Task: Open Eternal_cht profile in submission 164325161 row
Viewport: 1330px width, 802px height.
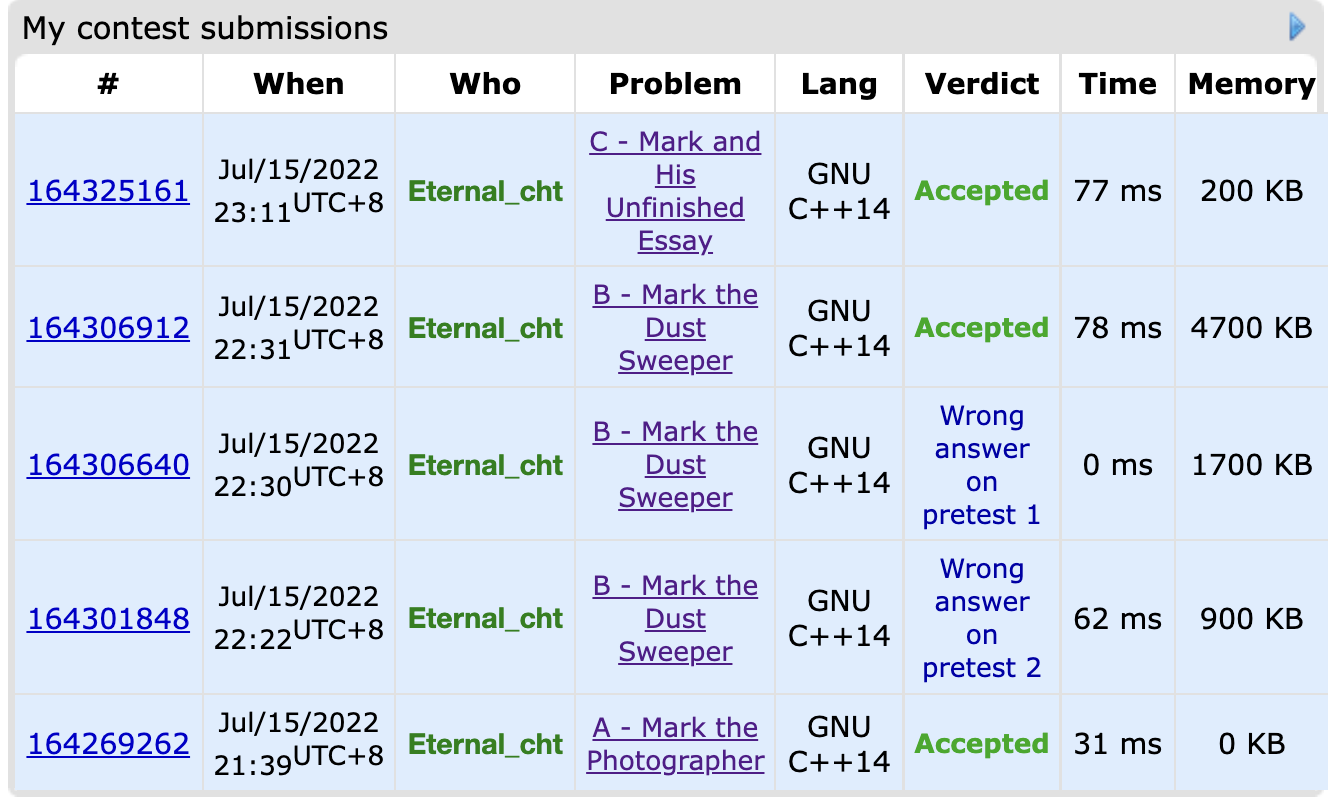Action: [x=485, y=191]
